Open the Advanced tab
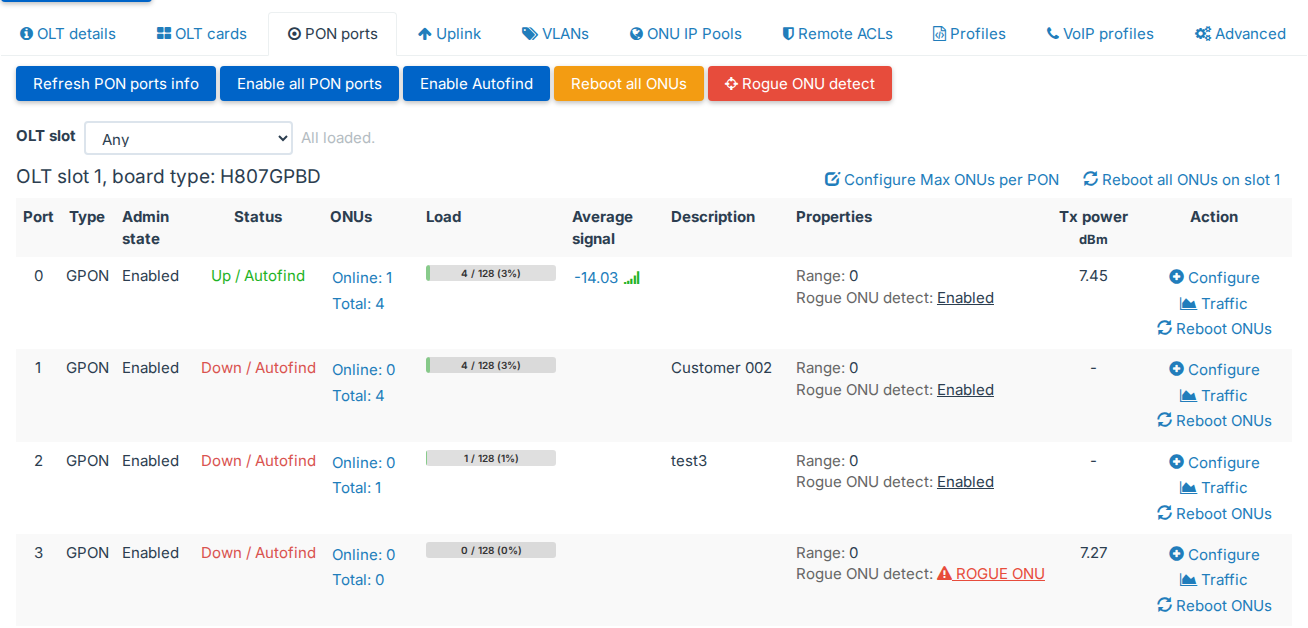Image resolution: width=1308 pixels, height=628 pixels. point(1240,34)
